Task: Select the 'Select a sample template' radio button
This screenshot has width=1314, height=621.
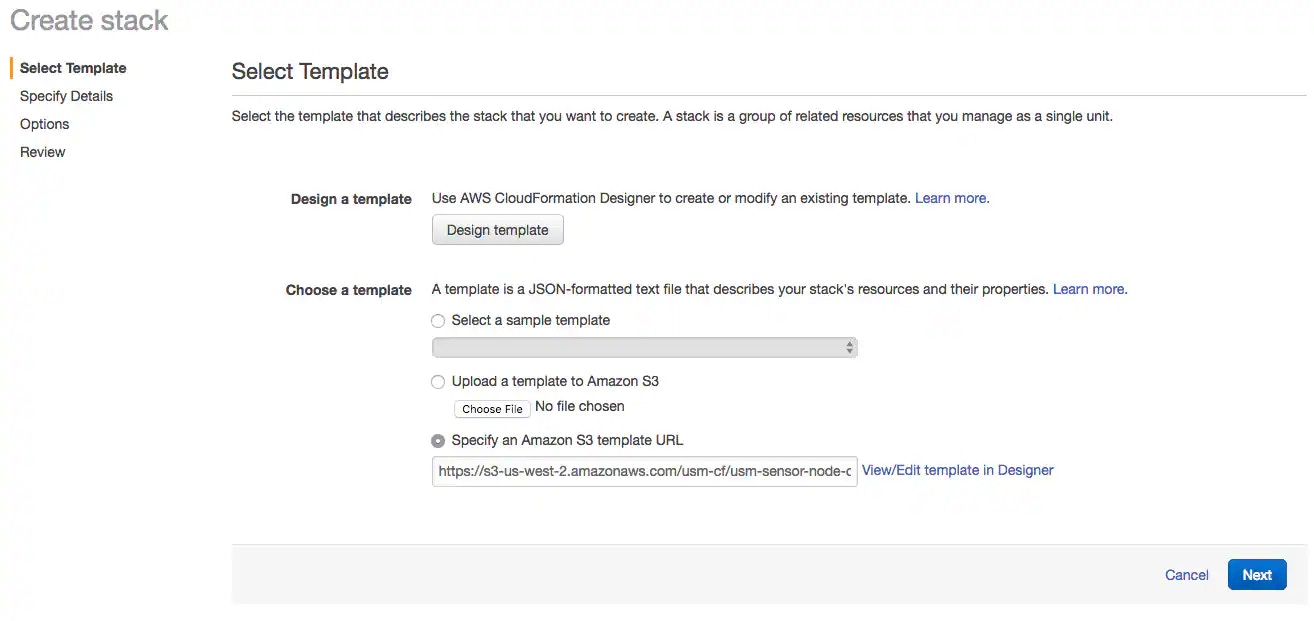Action: 438,321
